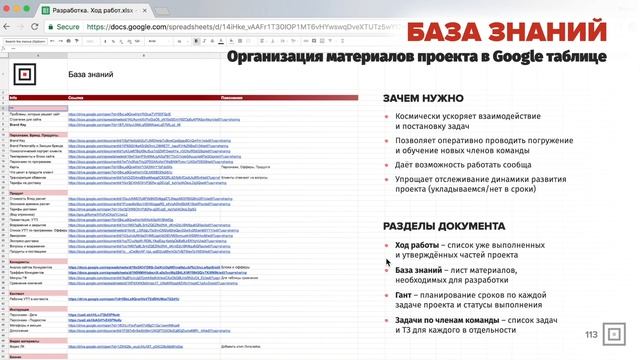
Task: Click the square logo image in sheet
Action: pos(24,74)
